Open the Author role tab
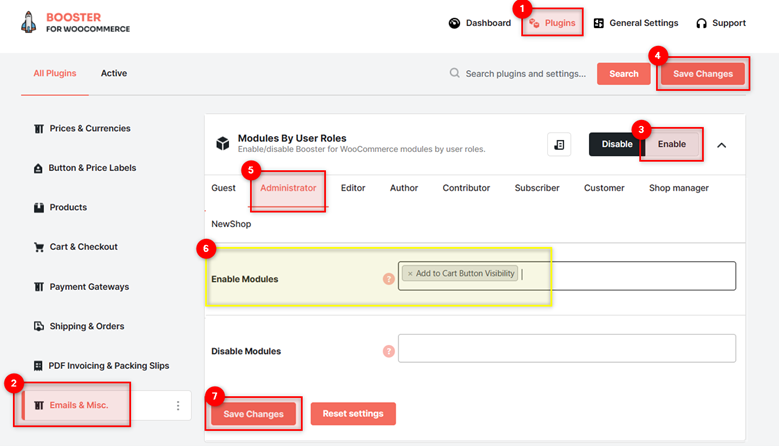The width and height of the screenshot is (779, 446). [x=404, y=188]
